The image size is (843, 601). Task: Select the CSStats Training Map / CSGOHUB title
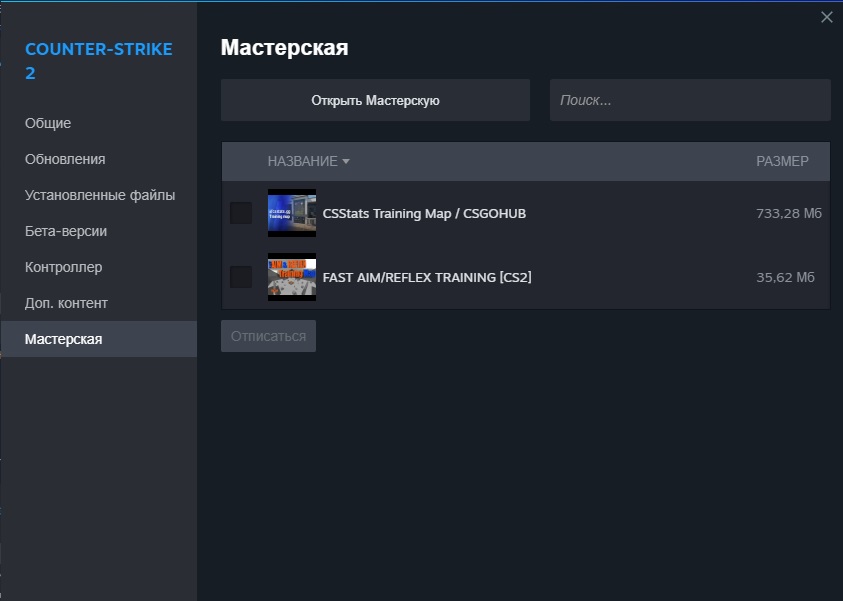point(424,213)
